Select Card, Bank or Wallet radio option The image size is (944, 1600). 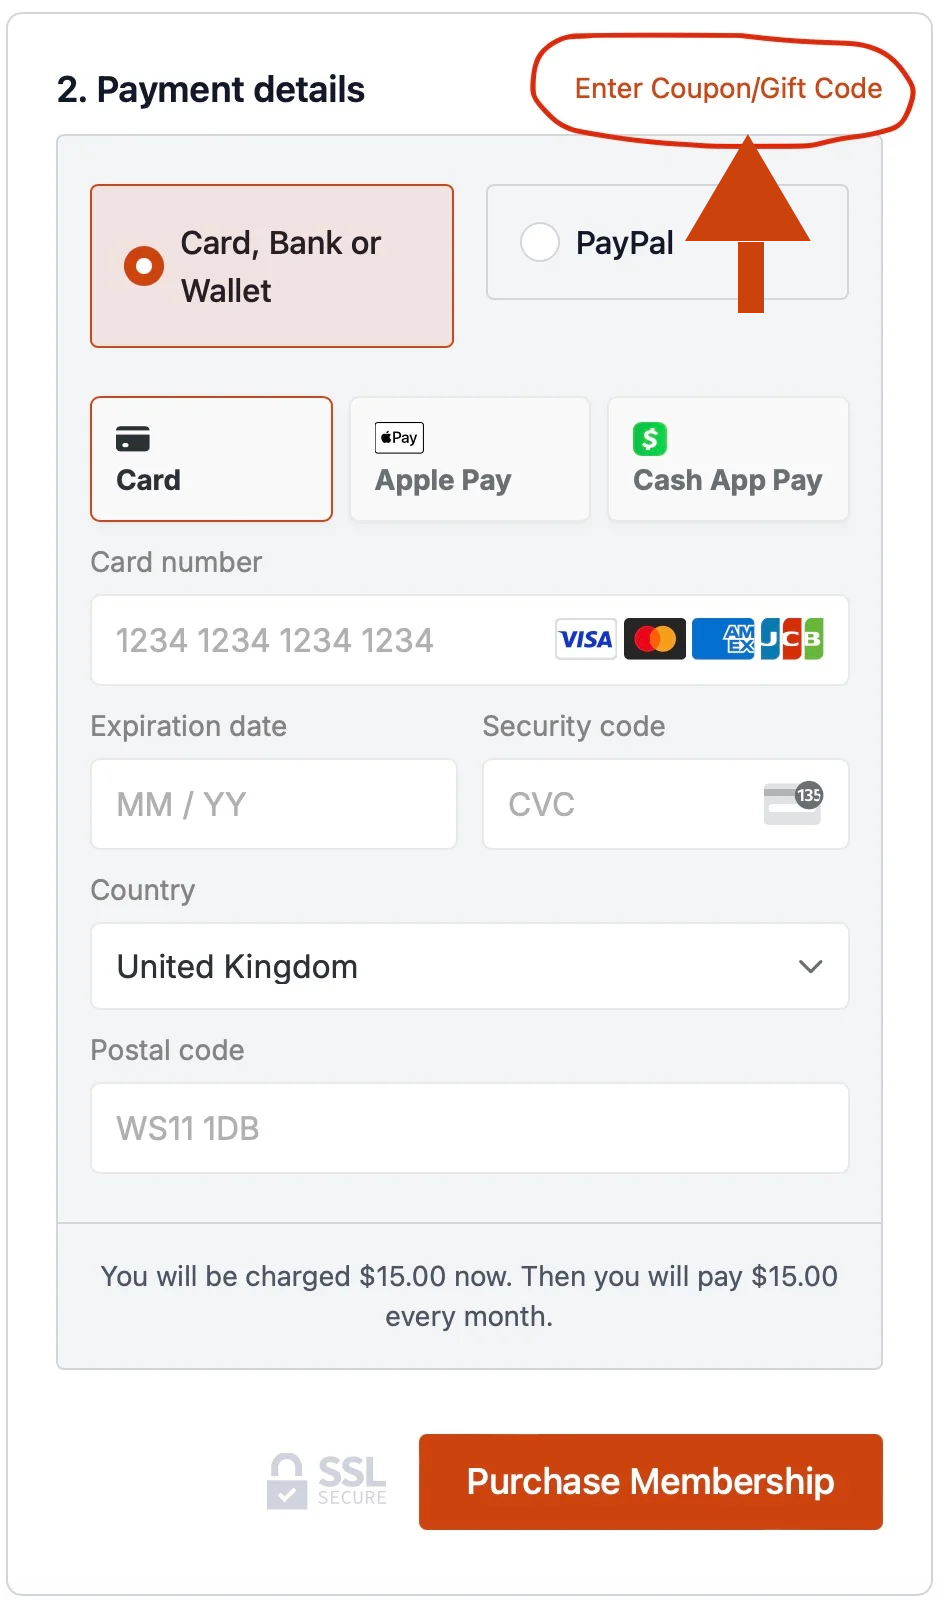tap(144, 266)
